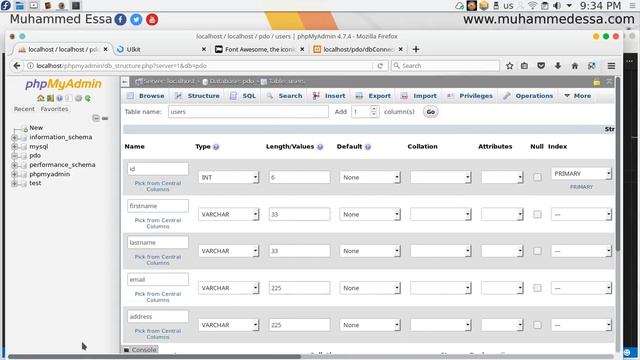Toggle Null checkbox for lastname column
The image size is (640, 360).
pyautogui.click(x=537, y=251)
